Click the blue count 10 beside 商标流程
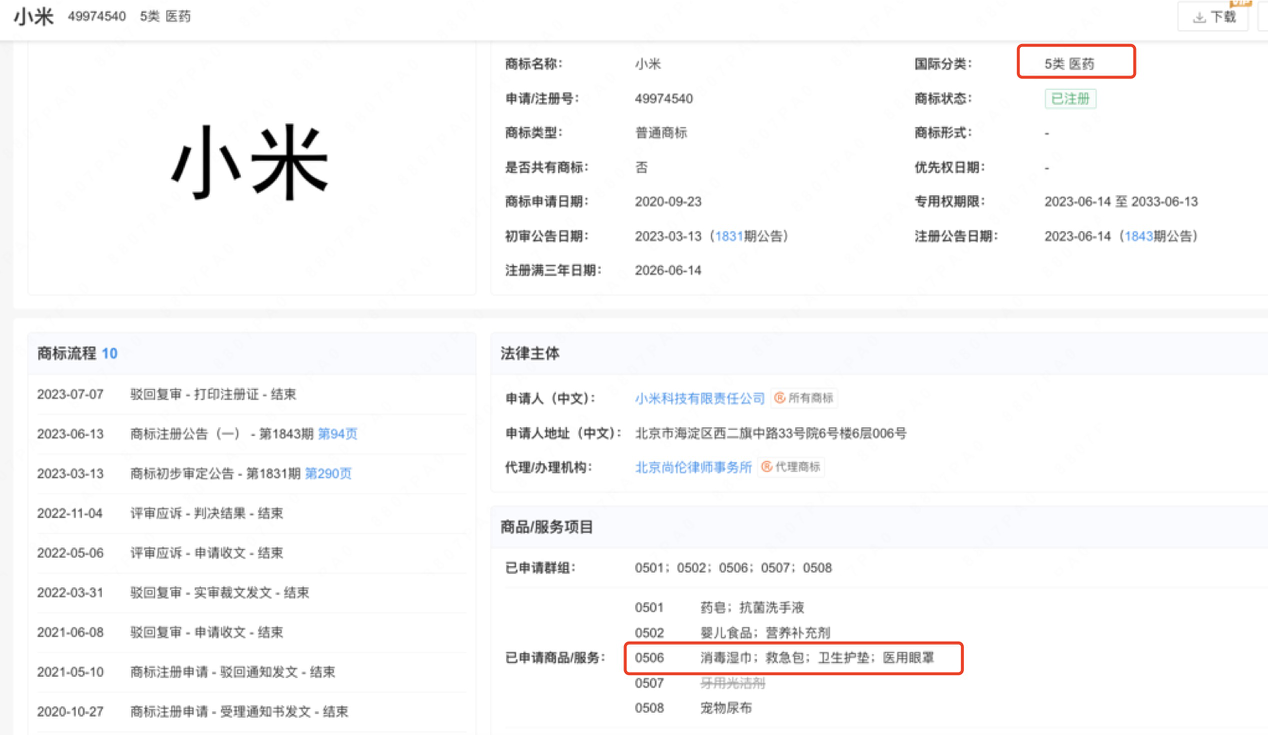The image size is (1268, 735). tap(109, 352)
